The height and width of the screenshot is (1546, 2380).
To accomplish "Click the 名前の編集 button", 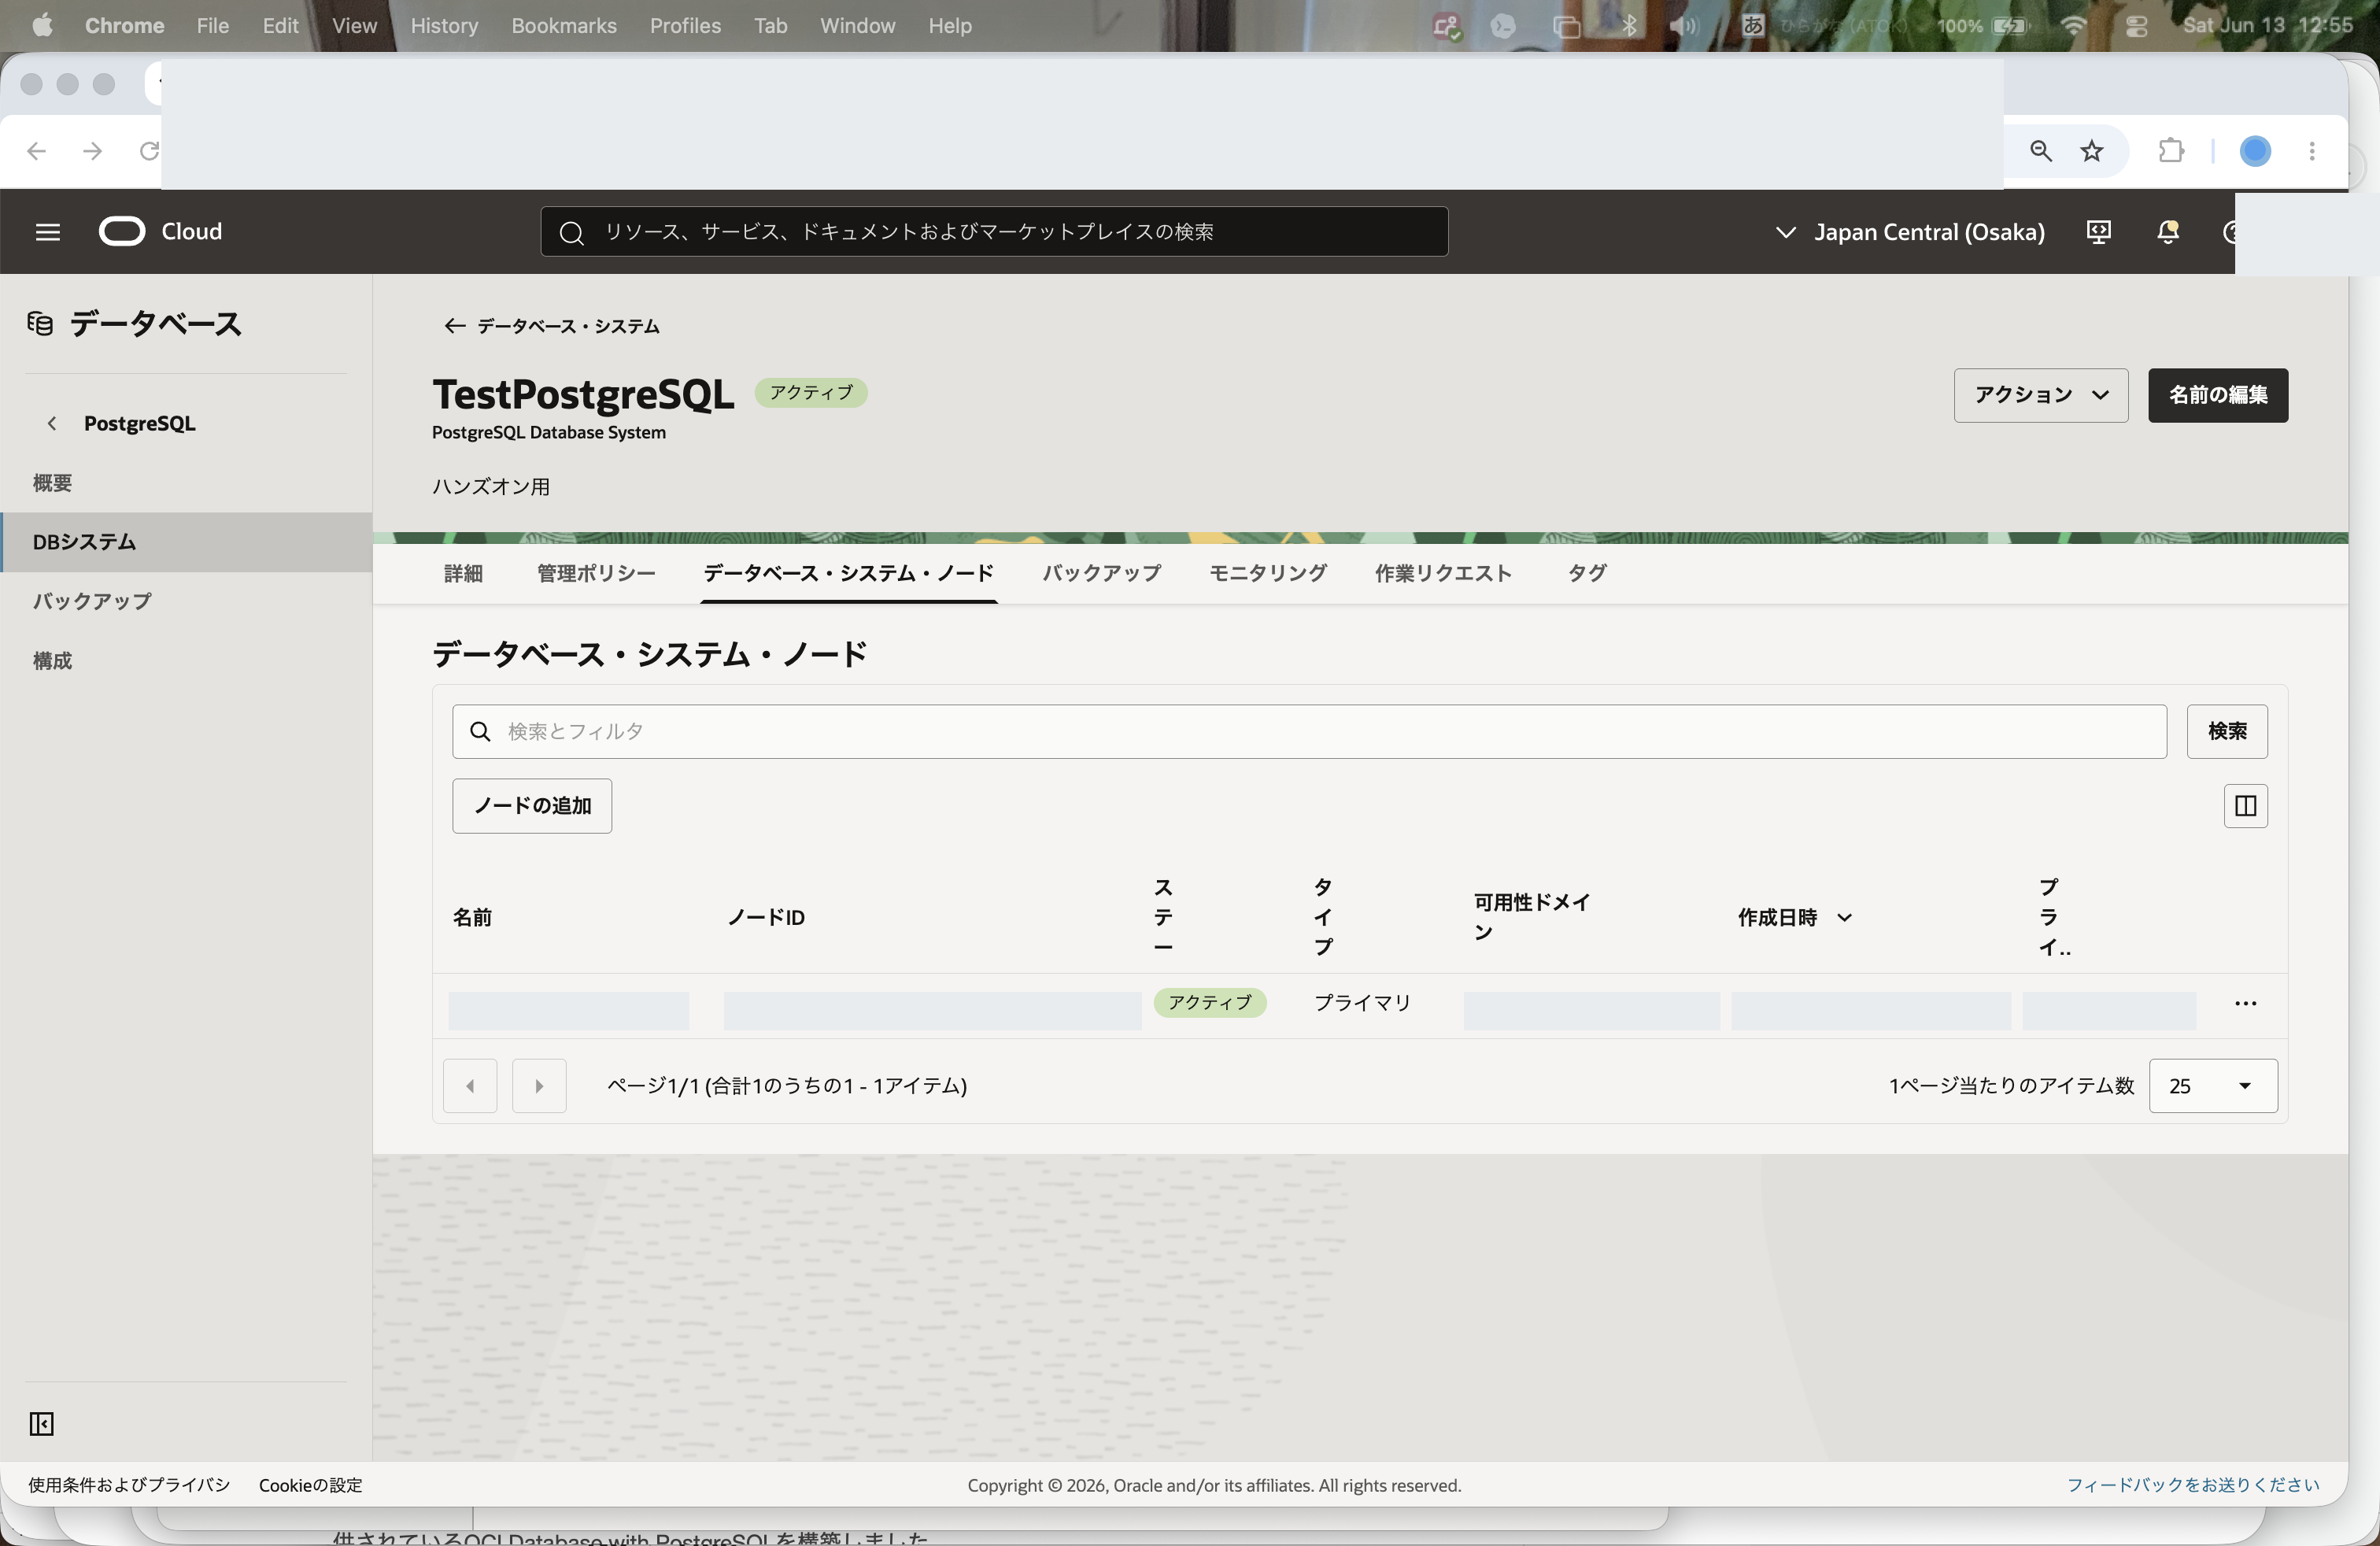I will [x=2217, y=395].
